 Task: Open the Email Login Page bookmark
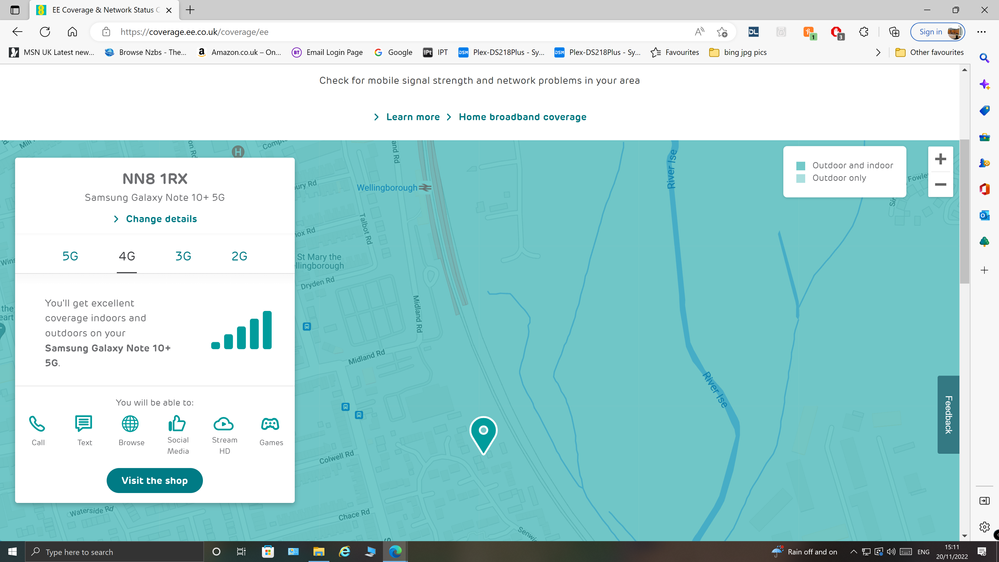pos(327,52)
